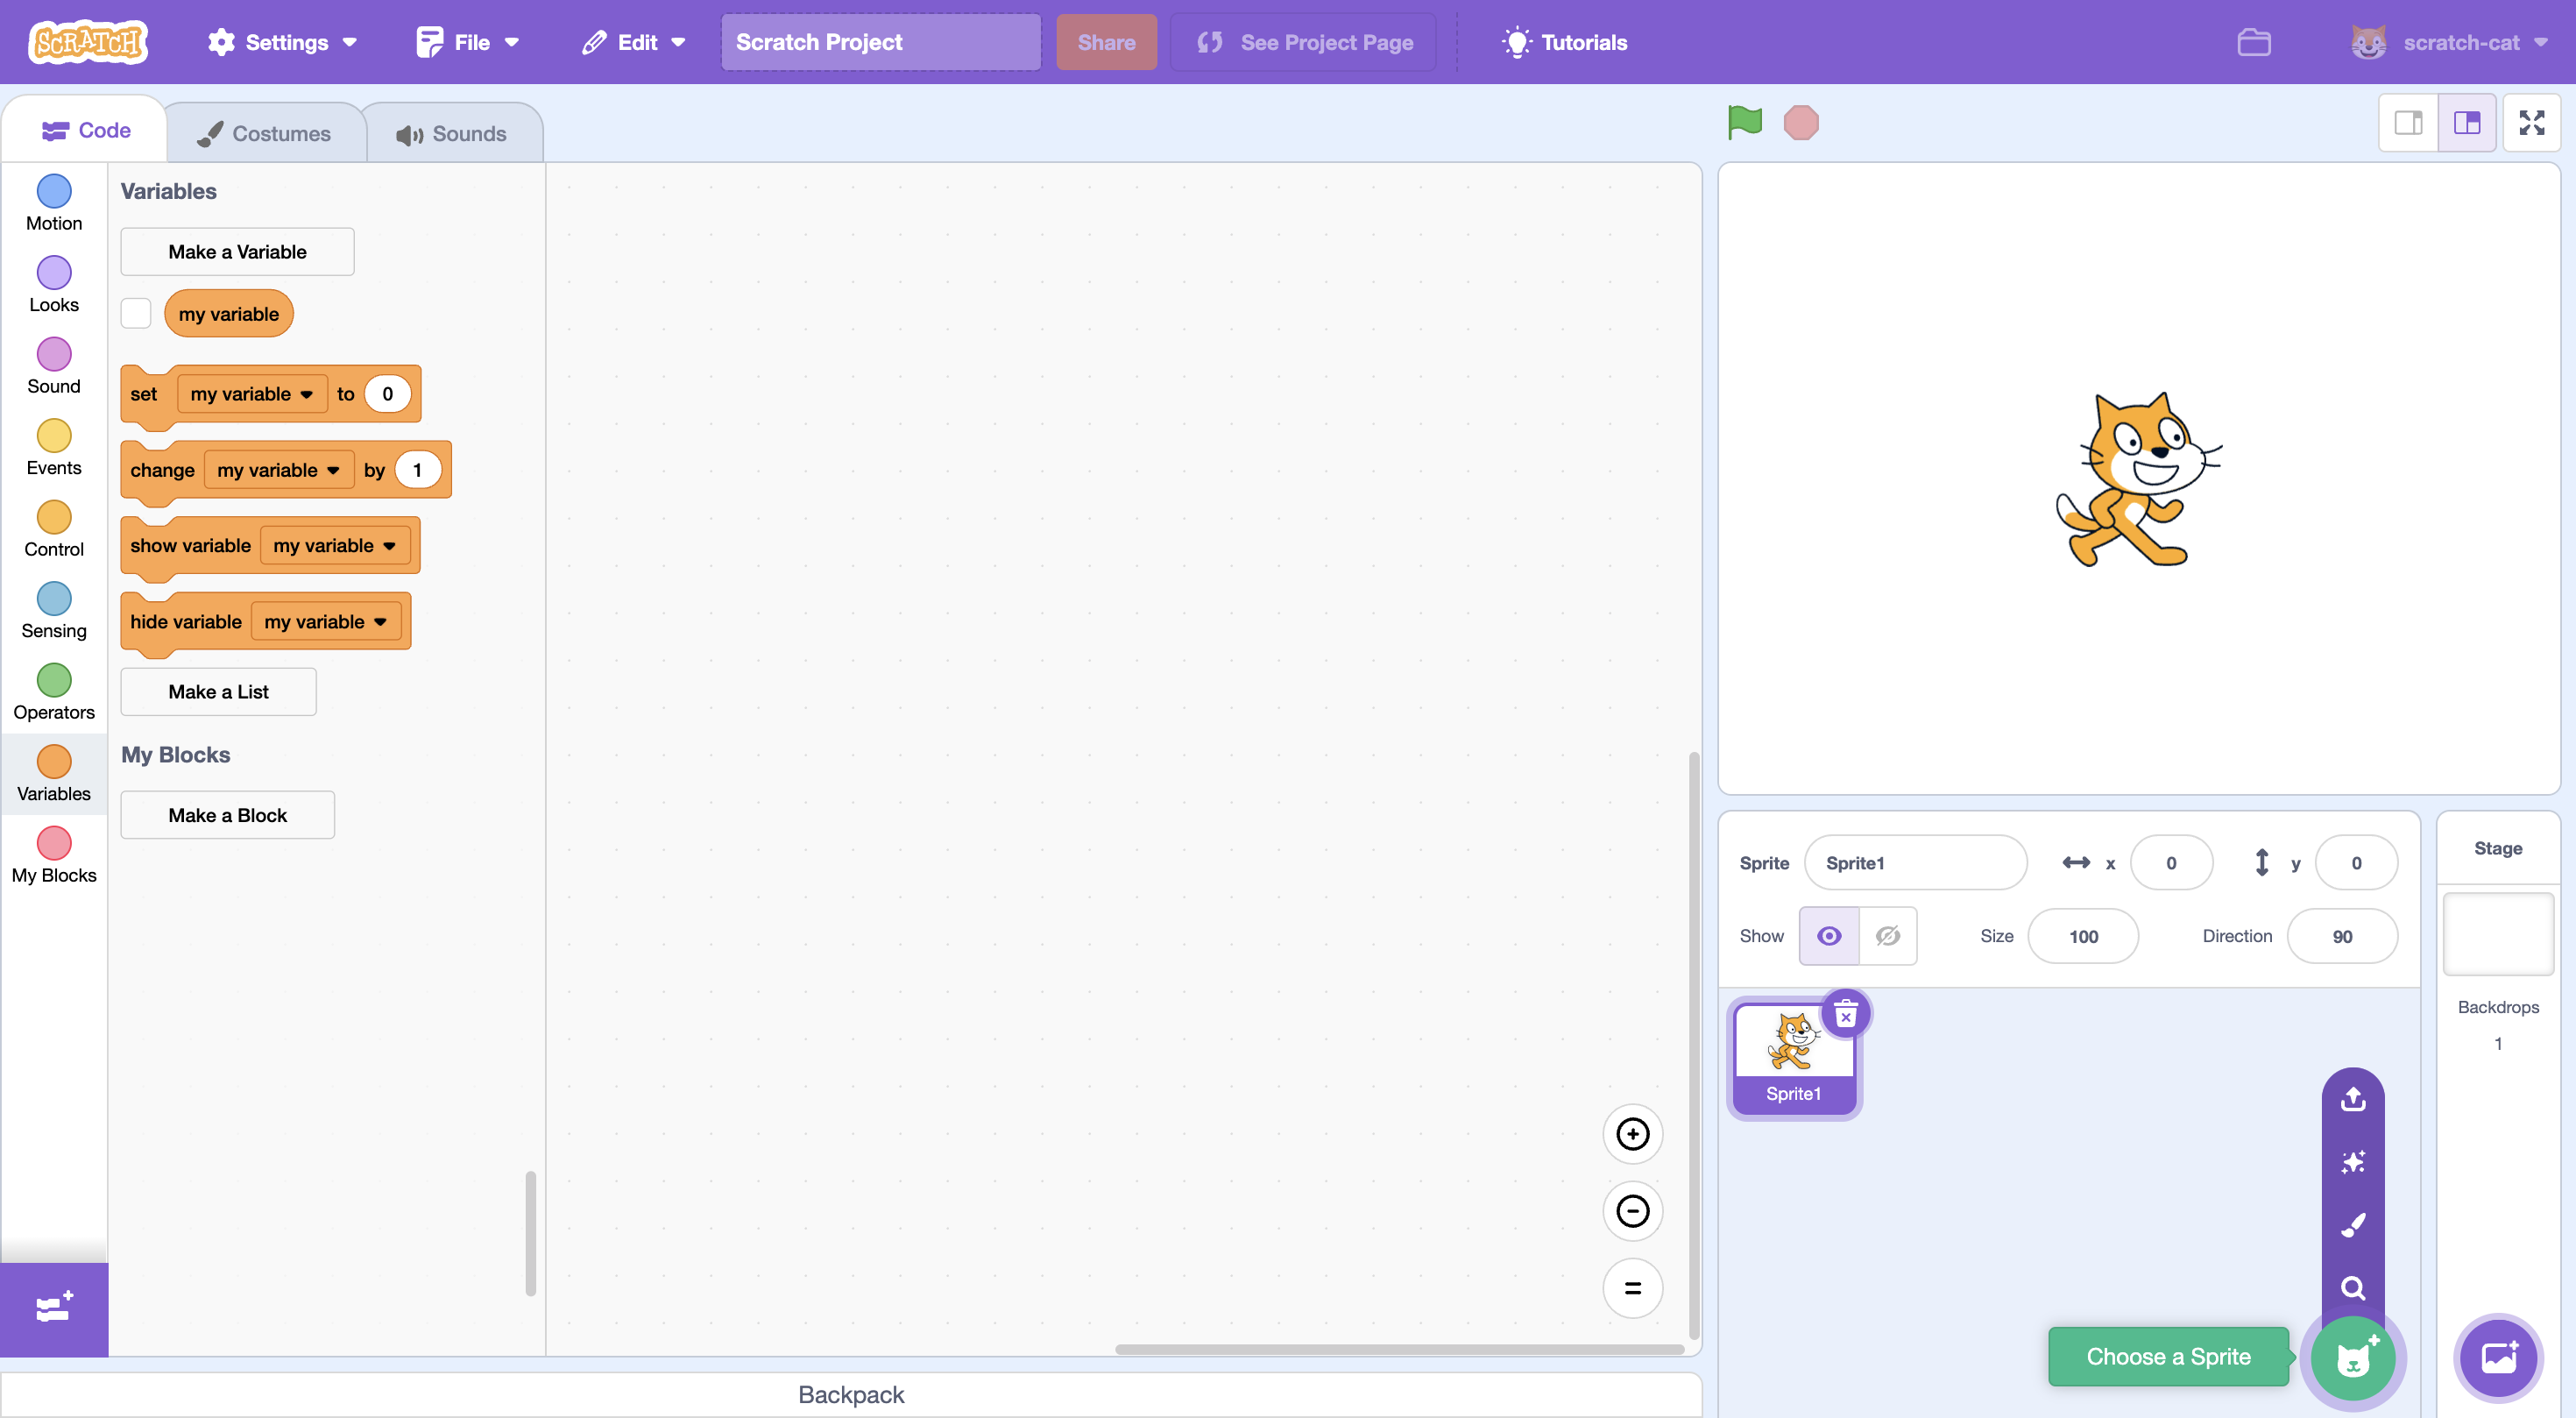Enter fullscreen stage mode
The width and height of the screenshot is (2576, 1418).
click(x=2533, y=122)
